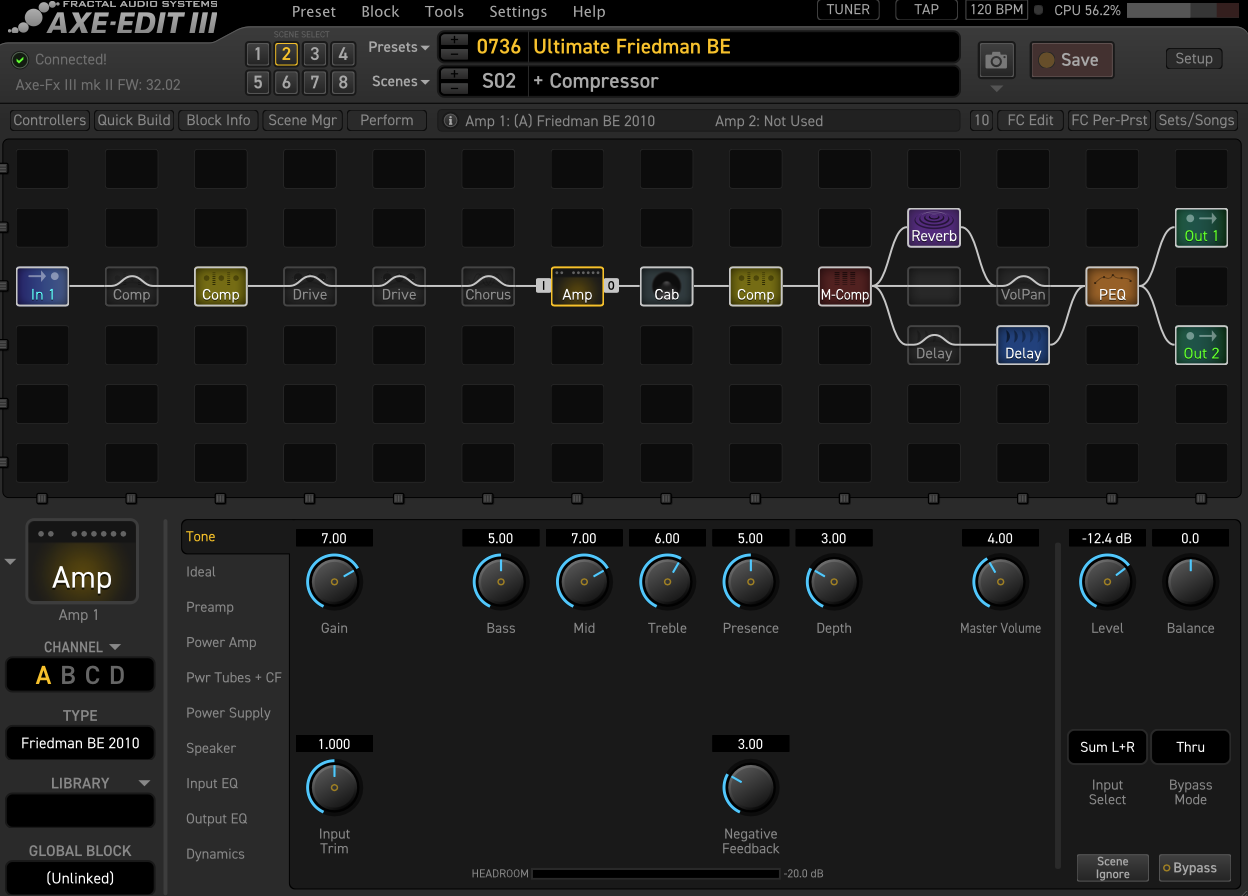Open the Presets dropdown
The height and width of the screenshot is (896, 1248).
coord(398,47)
